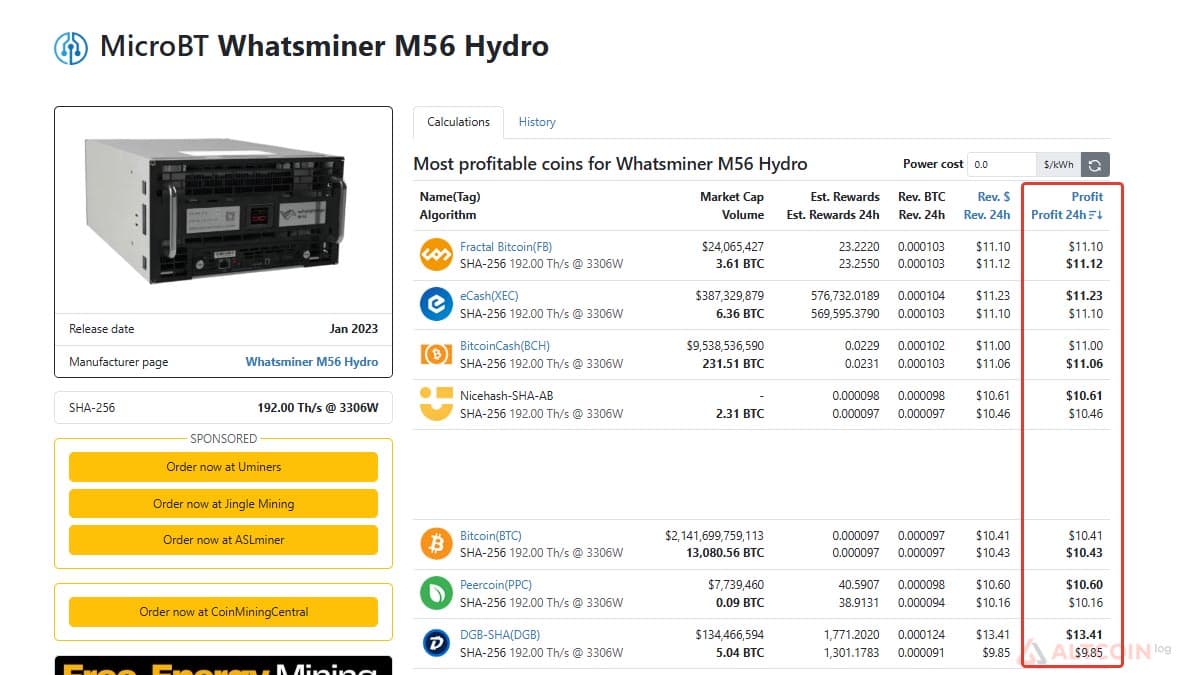Click Order now at ASLminer
The image size is (1182, 675).
point(223,540)
